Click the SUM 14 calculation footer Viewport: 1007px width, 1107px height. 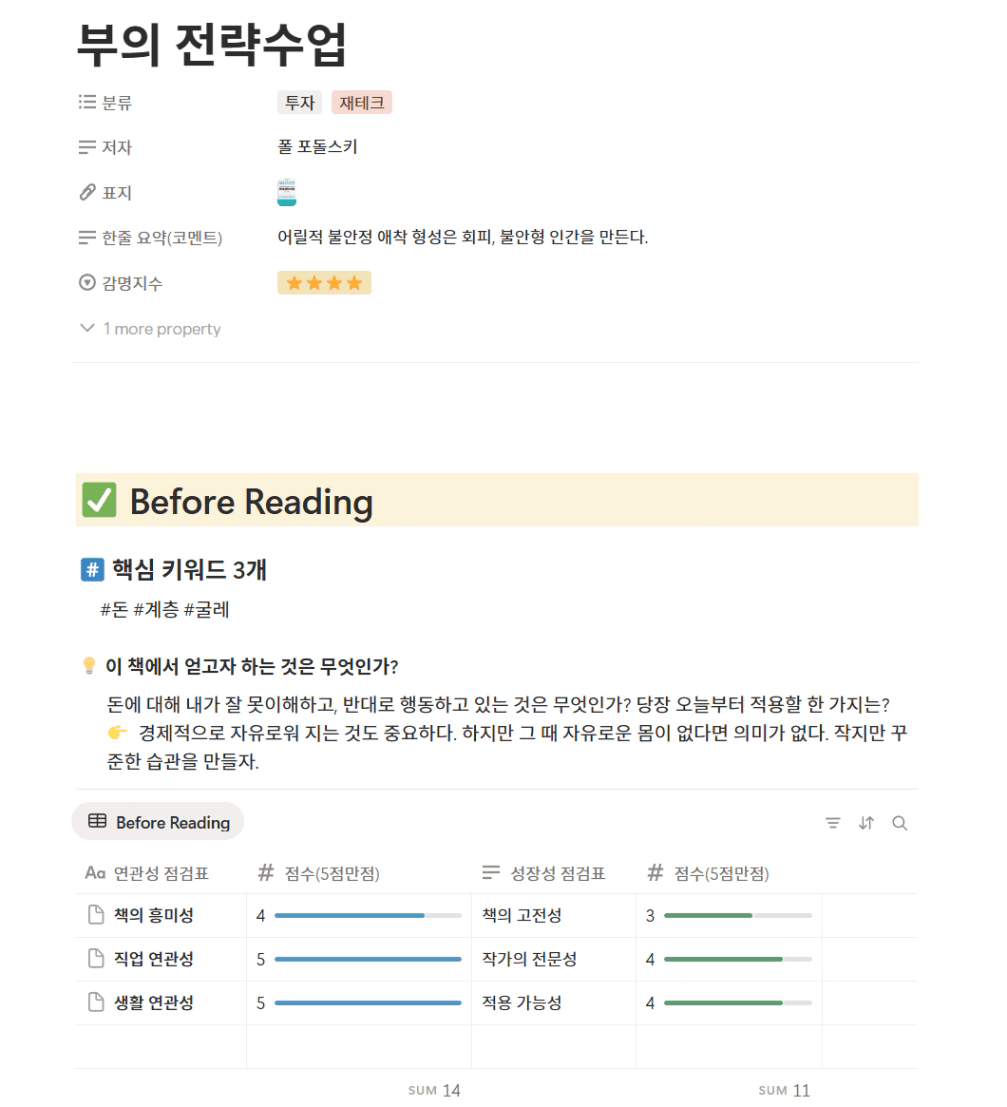click(434, 1091)
